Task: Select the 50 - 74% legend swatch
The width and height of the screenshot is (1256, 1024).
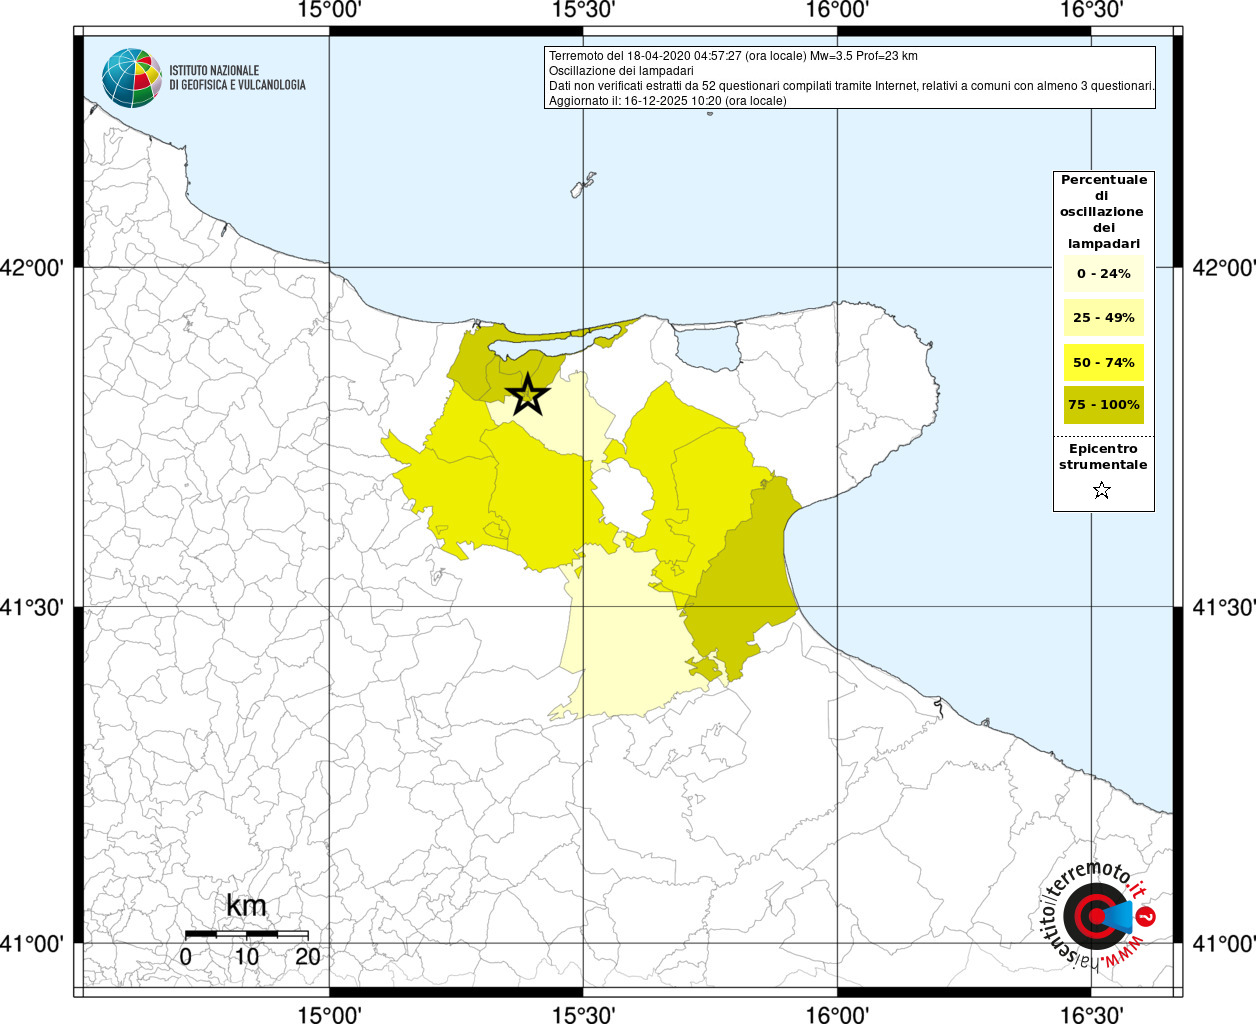Action: click(1103, 362)
